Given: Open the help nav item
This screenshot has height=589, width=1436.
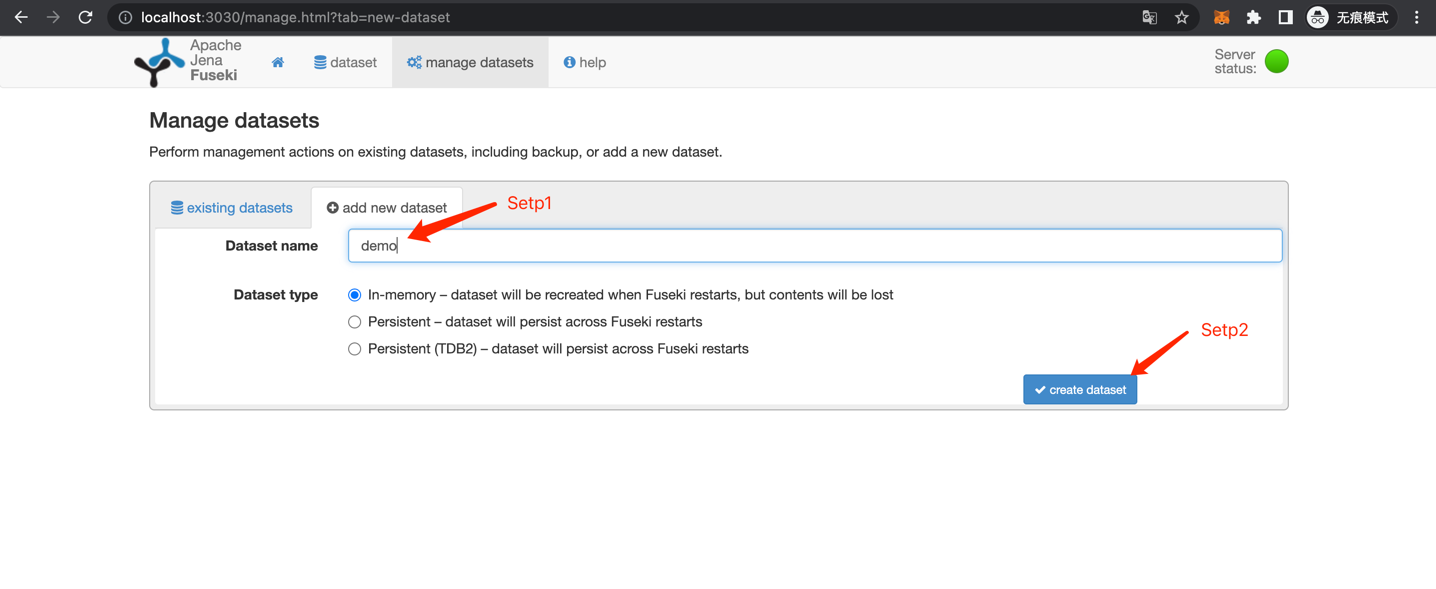Looking at the screenshot, I should point(585,62).
